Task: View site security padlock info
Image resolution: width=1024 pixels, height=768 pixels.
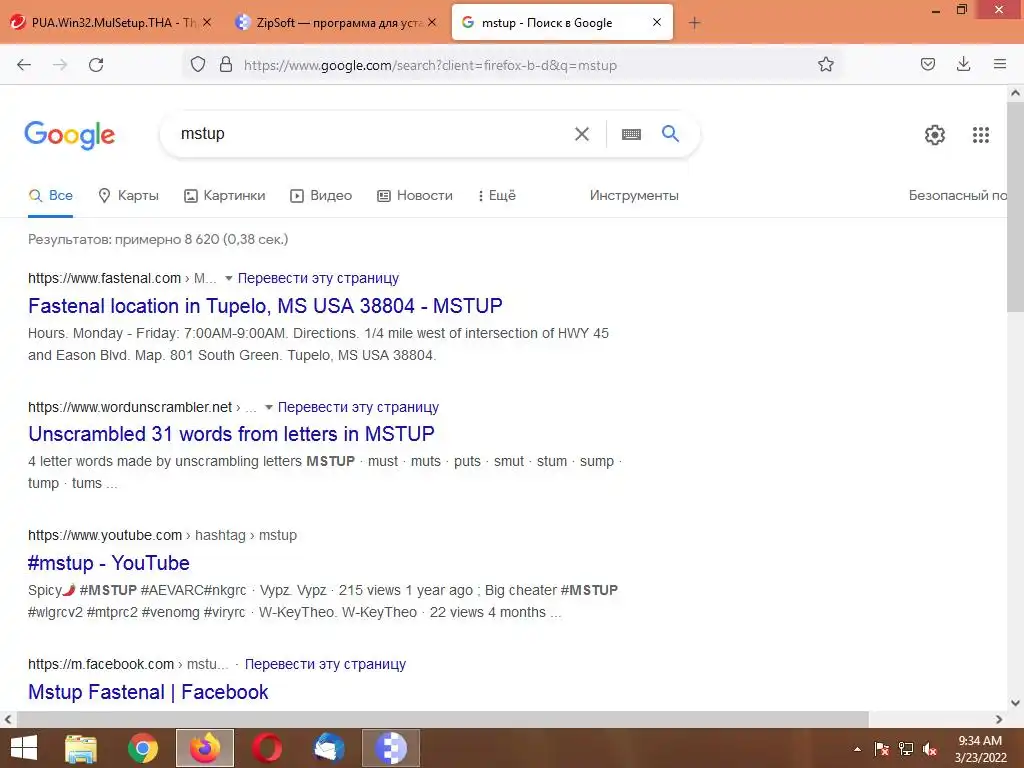Action: coord(226,65)
